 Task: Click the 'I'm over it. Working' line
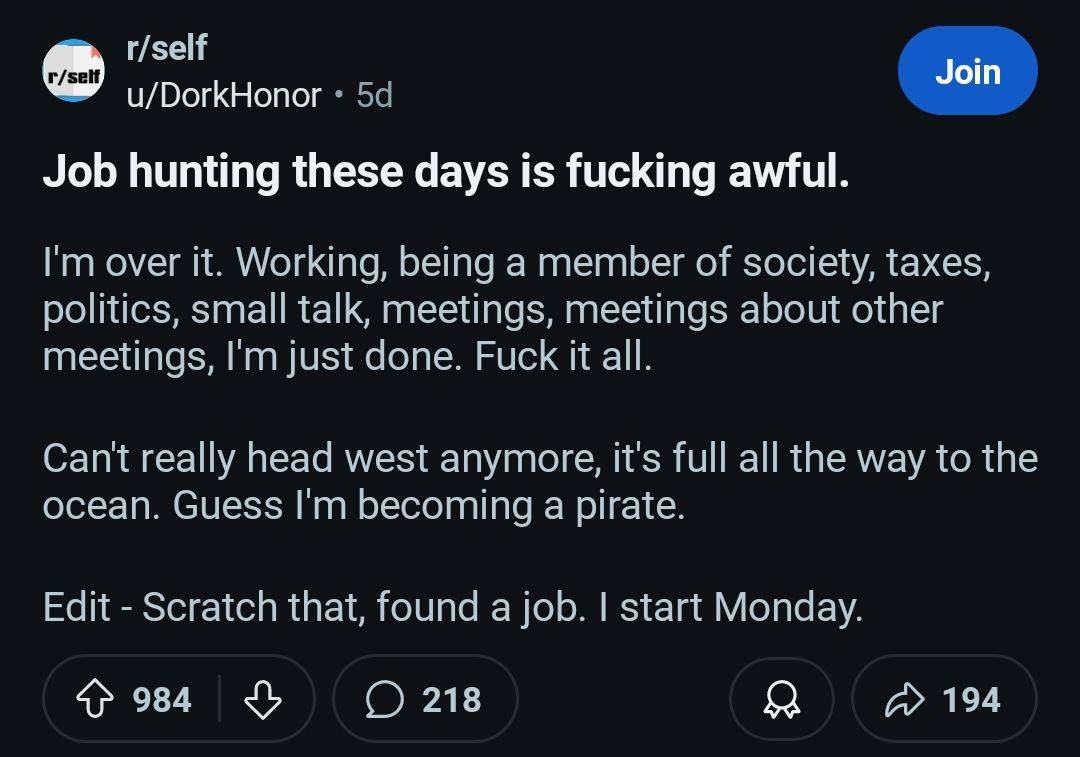coord(517,262)
